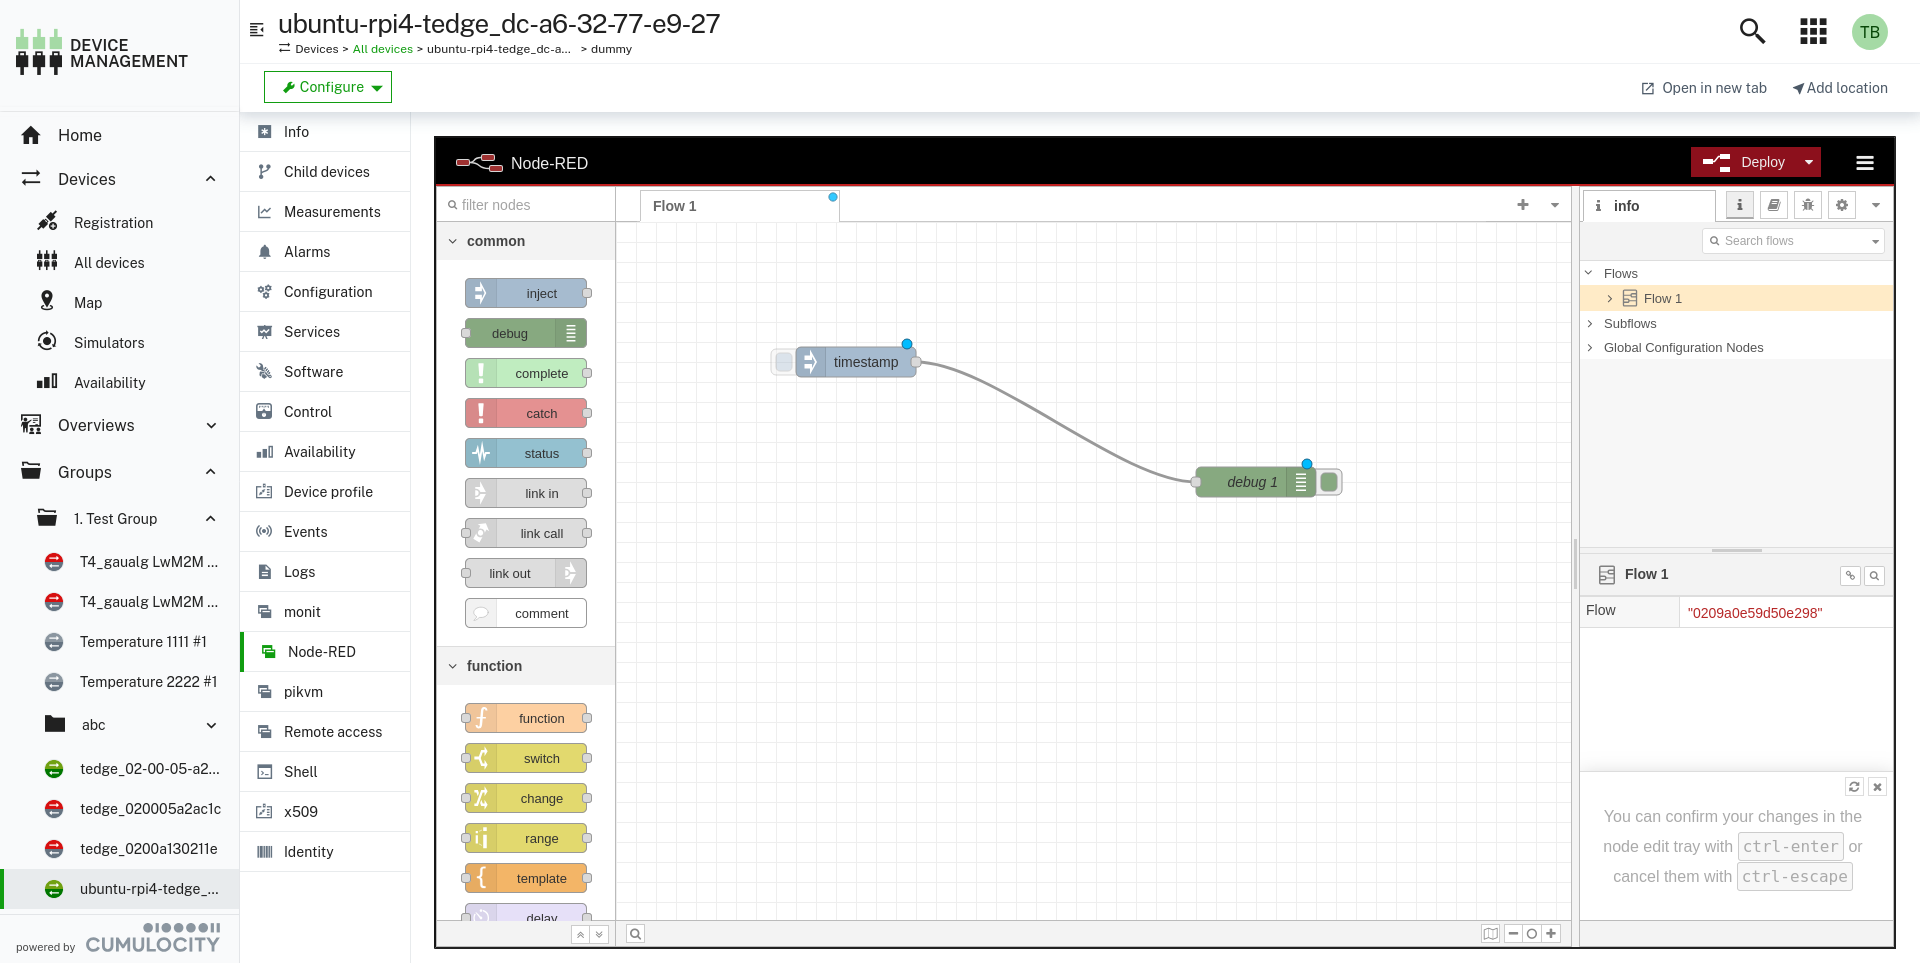Click the Deploy button
This screenshot has height=963, width=1920.
[1743, 162]
